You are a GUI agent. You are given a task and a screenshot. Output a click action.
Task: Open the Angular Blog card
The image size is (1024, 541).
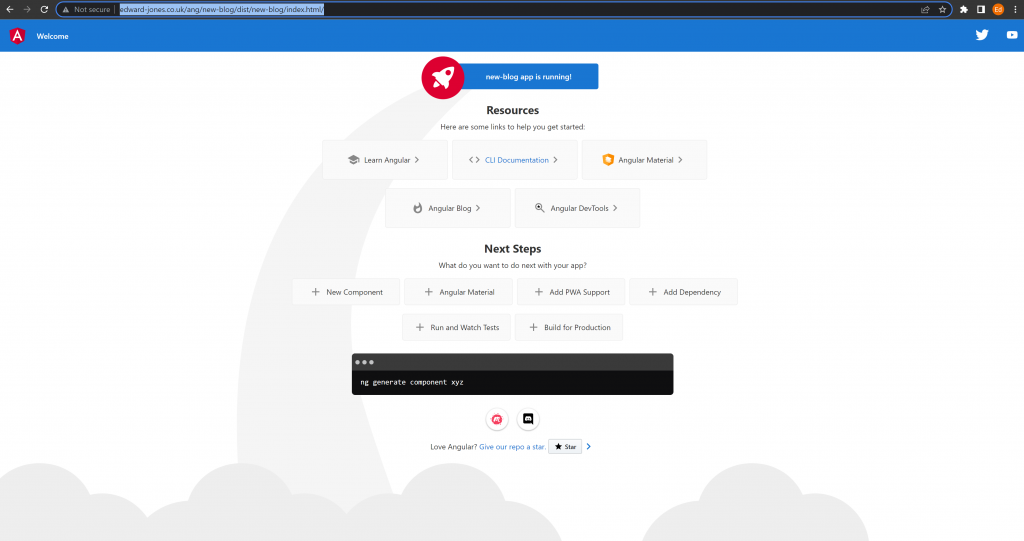coord(448,208)
